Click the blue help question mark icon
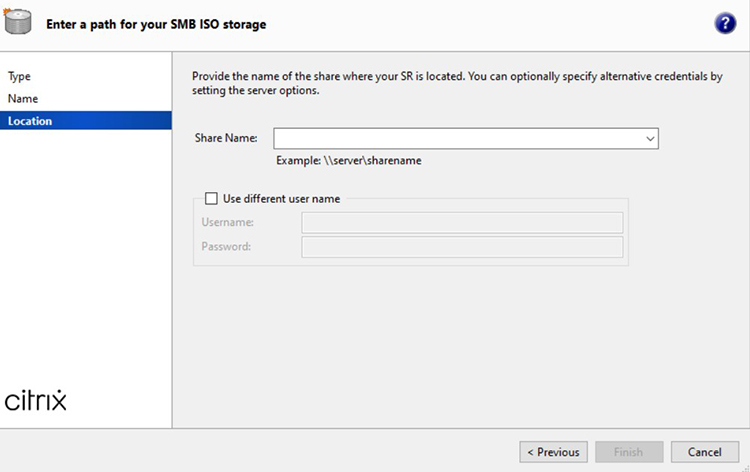This screenshot has height=472, width=750. 725,24
